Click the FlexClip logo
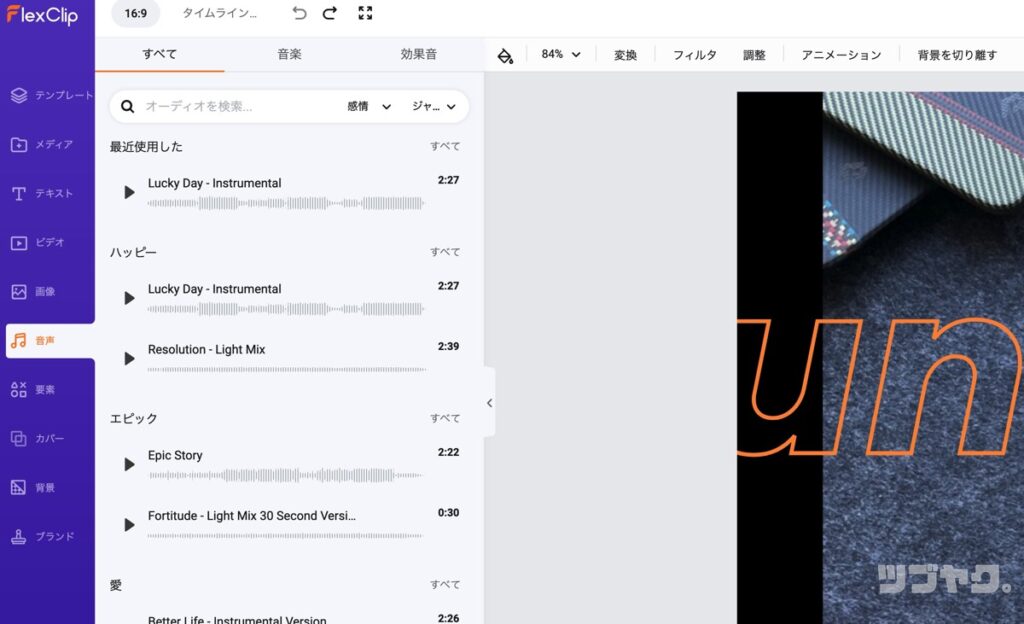1024x624 pixels. [x=42, y=14]
